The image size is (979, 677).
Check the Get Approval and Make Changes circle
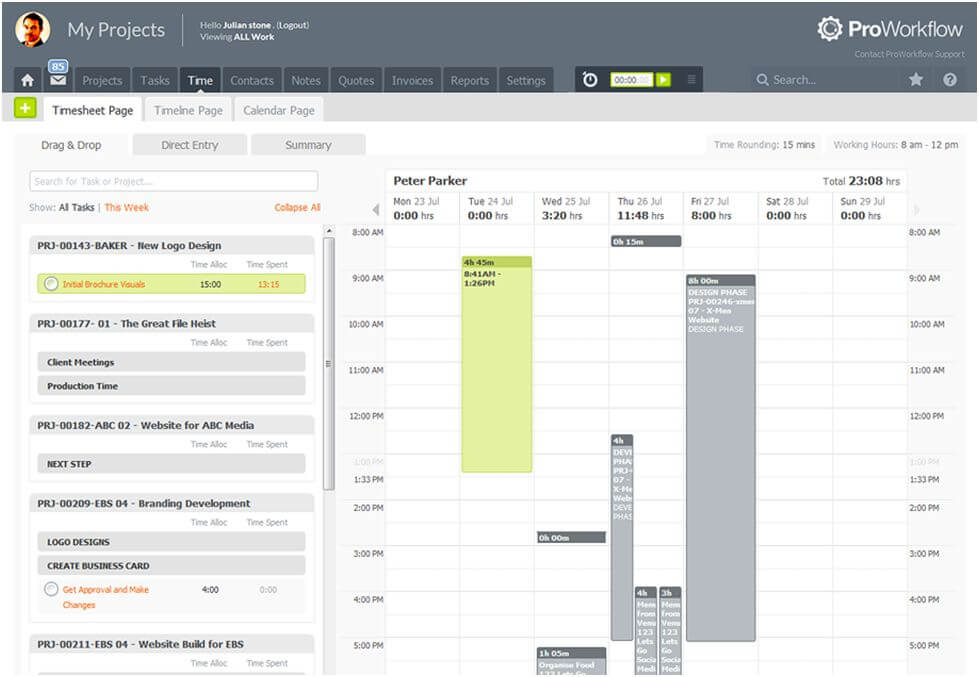(51, 590)
